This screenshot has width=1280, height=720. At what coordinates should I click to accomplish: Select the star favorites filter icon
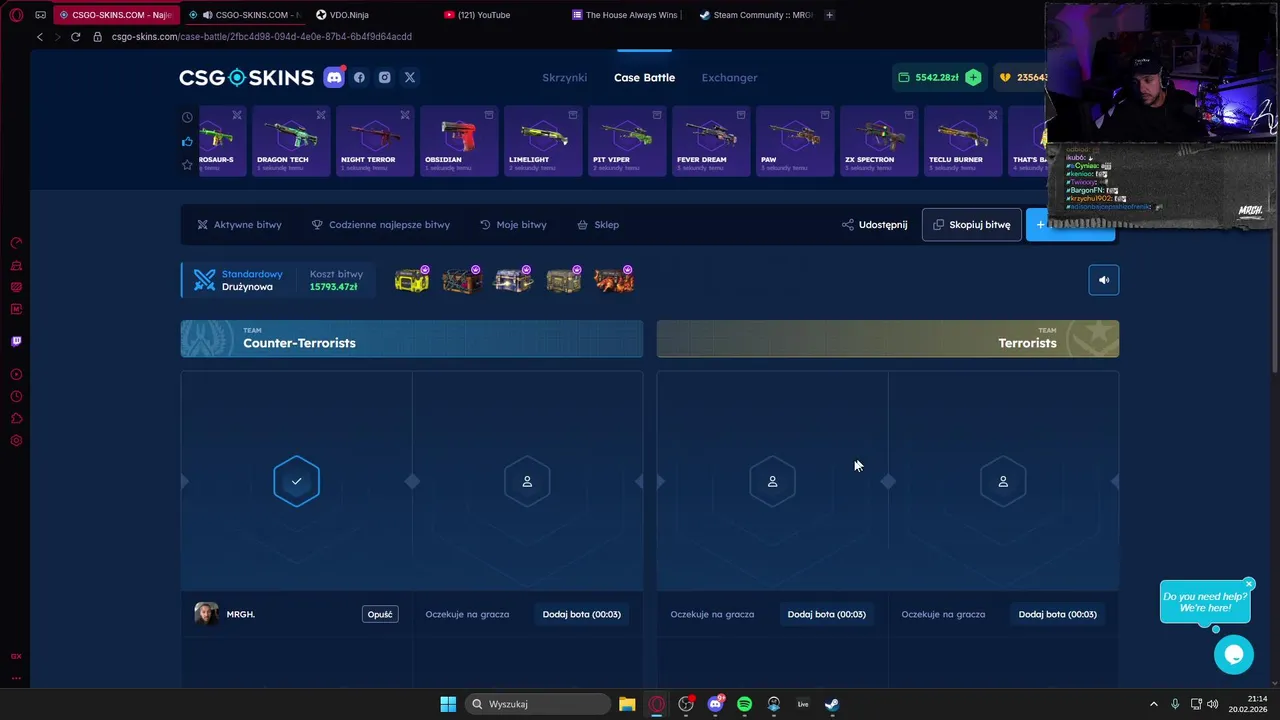pyautogui.click(x=187, y=165)
